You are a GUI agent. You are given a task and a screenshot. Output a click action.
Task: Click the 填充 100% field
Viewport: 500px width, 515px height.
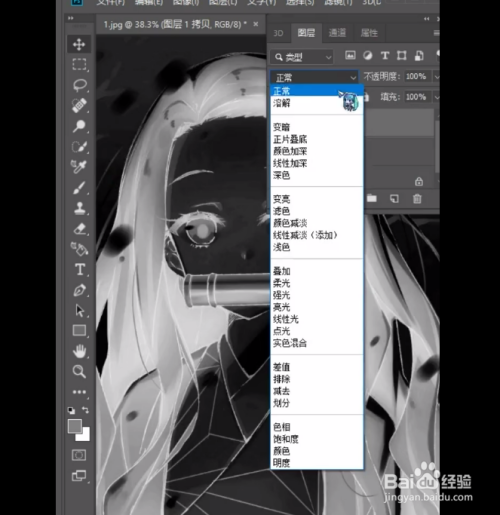(417, 97)
